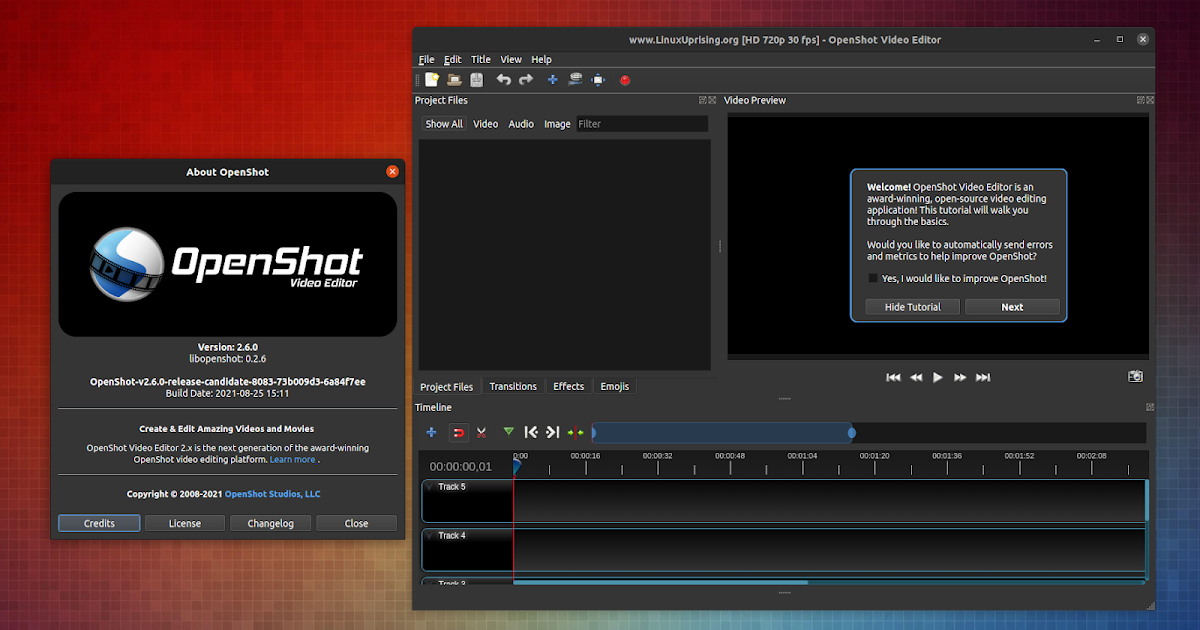The width and height of the screenshot is (1200, 630).
Task: Redo the last action
Action: point(526,80)
